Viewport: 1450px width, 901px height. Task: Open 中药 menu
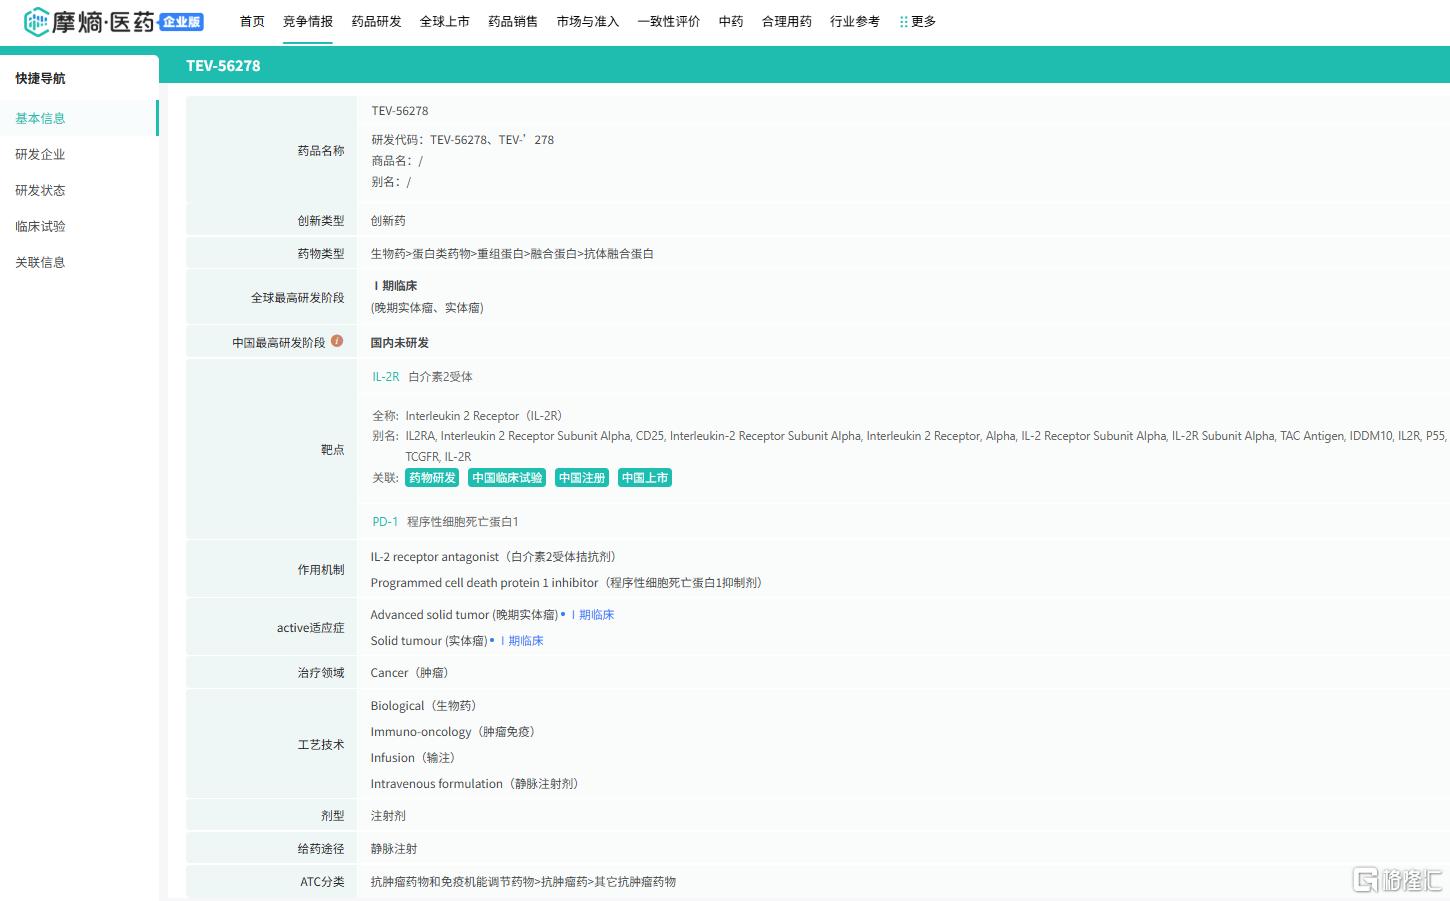731,21
